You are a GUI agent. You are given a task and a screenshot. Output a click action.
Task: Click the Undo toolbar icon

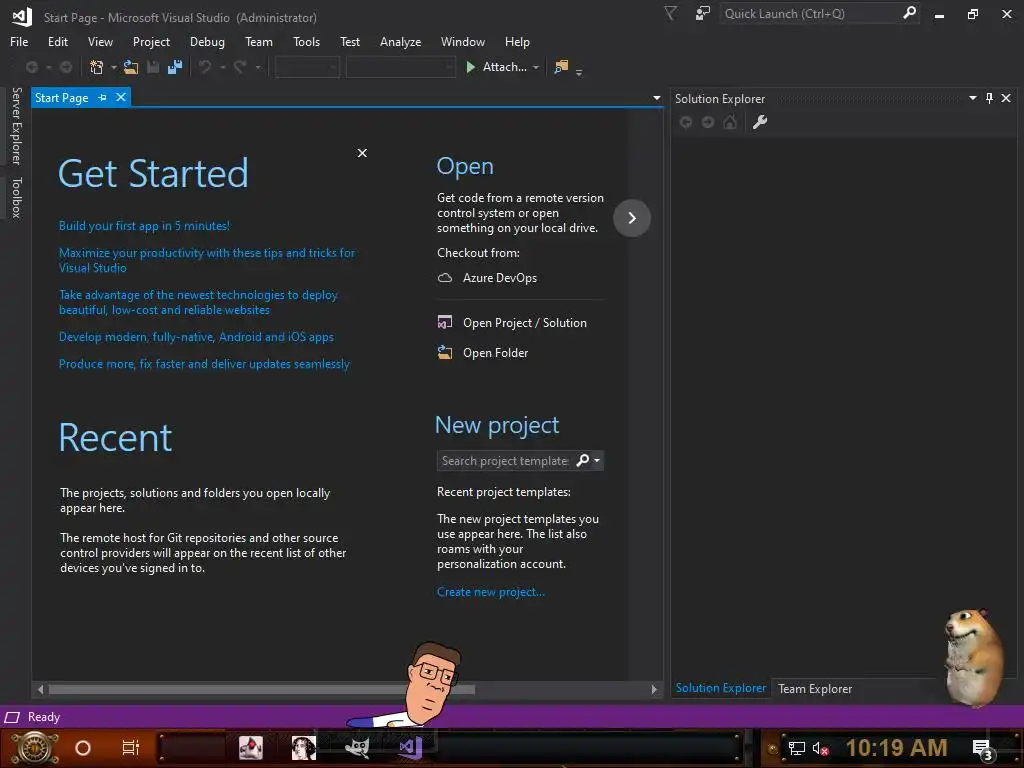[x=205, y=67]
